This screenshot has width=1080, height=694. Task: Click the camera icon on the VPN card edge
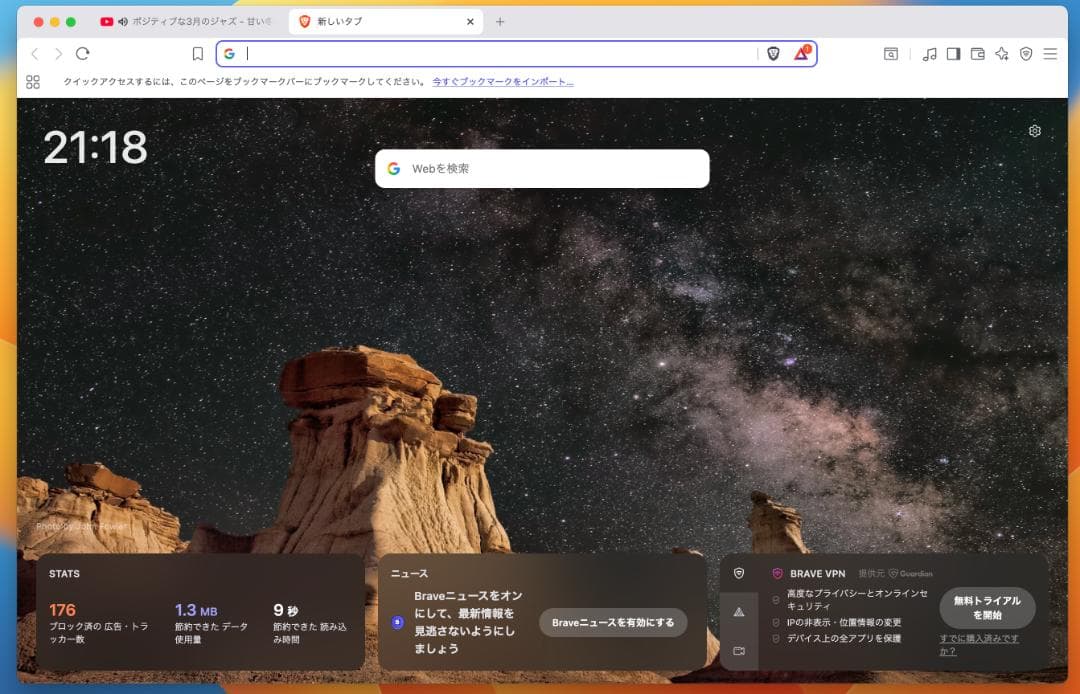(740, 650)
